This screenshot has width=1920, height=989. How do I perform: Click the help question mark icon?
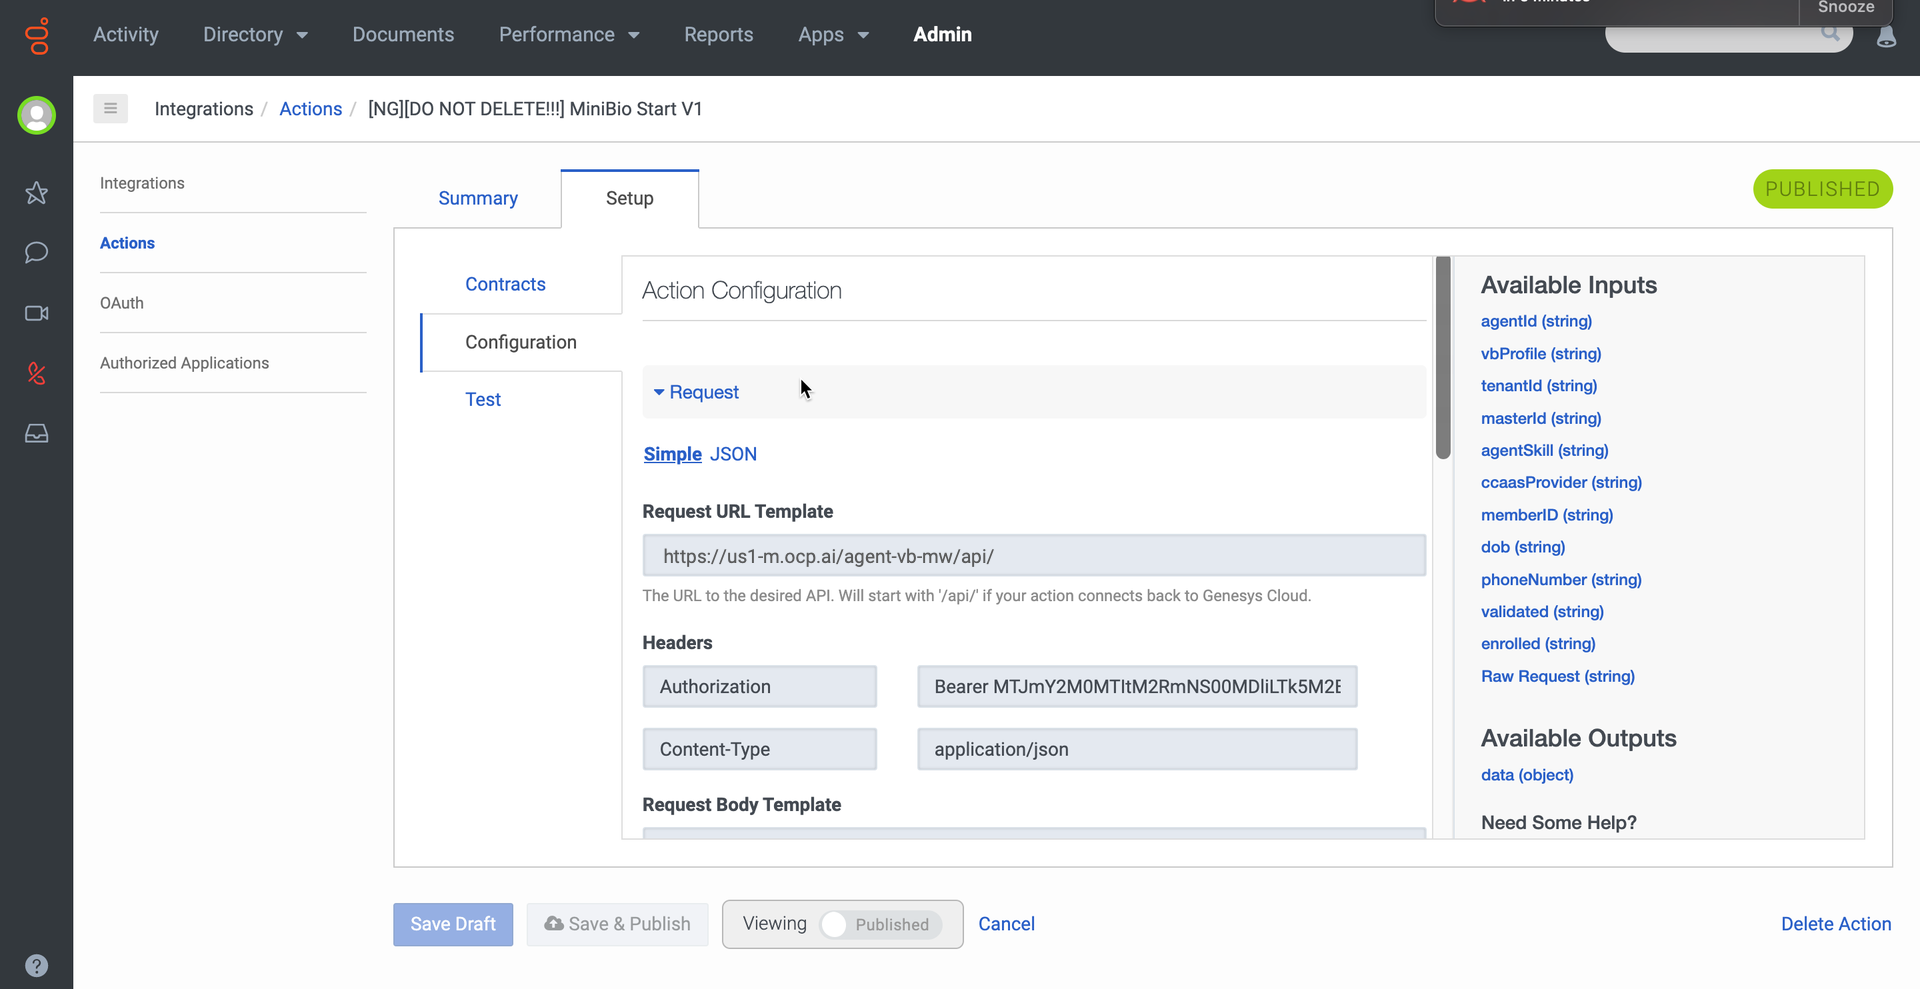pyautogui.click(x=37, y=966)
